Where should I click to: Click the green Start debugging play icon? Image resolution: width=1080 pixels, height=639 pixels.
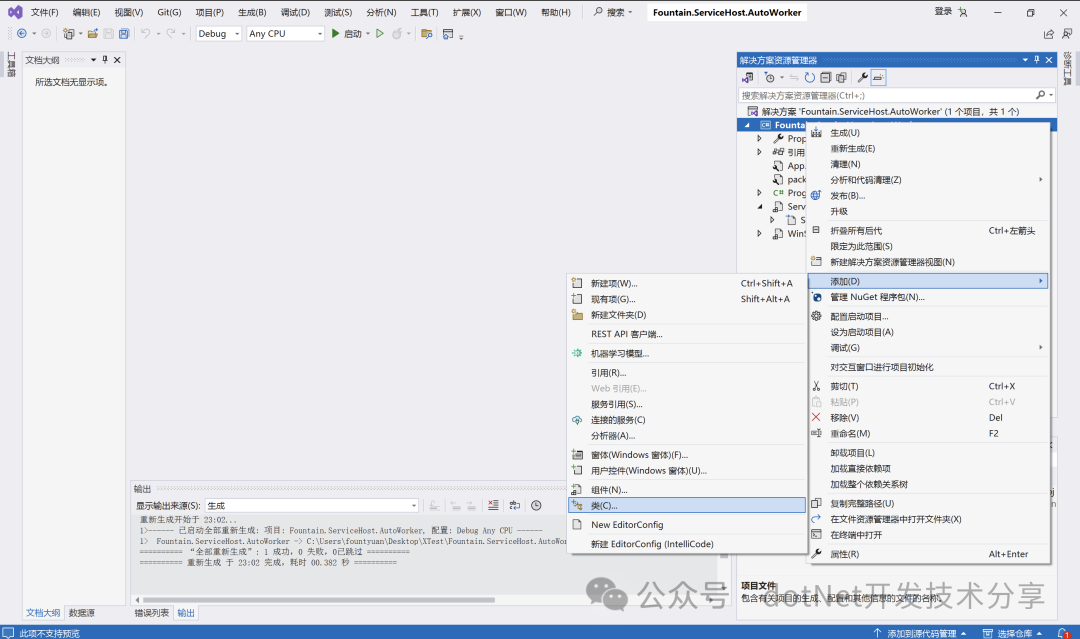pos(336,34)
